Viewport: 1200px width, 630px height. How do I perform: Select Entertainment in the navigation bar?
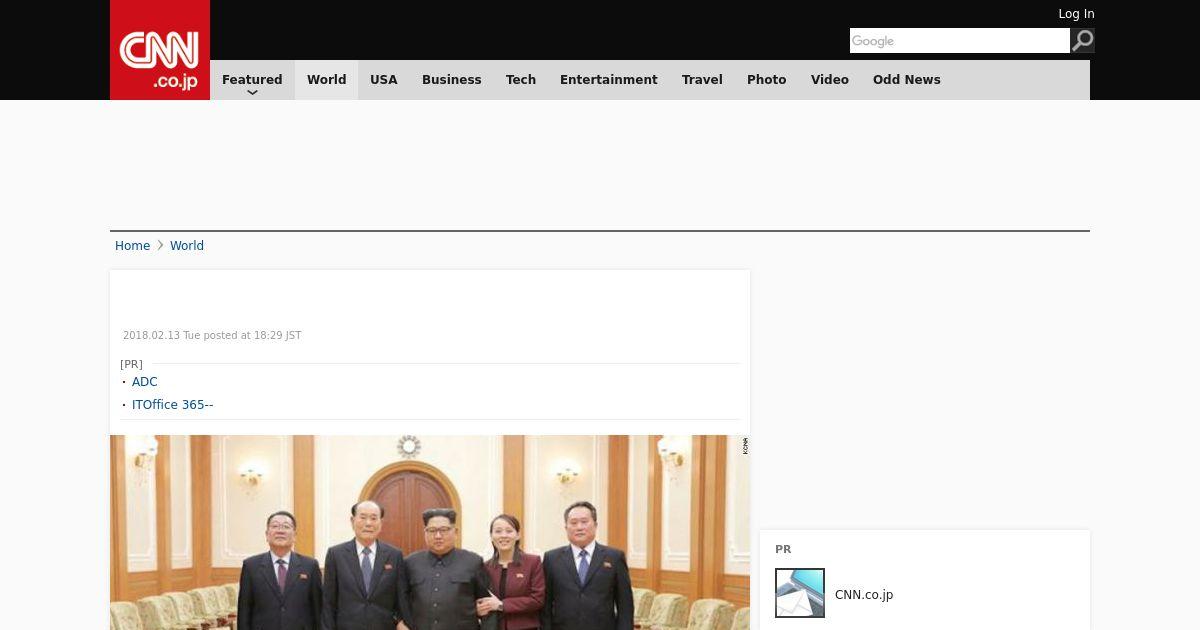click(x=609, y=80)
